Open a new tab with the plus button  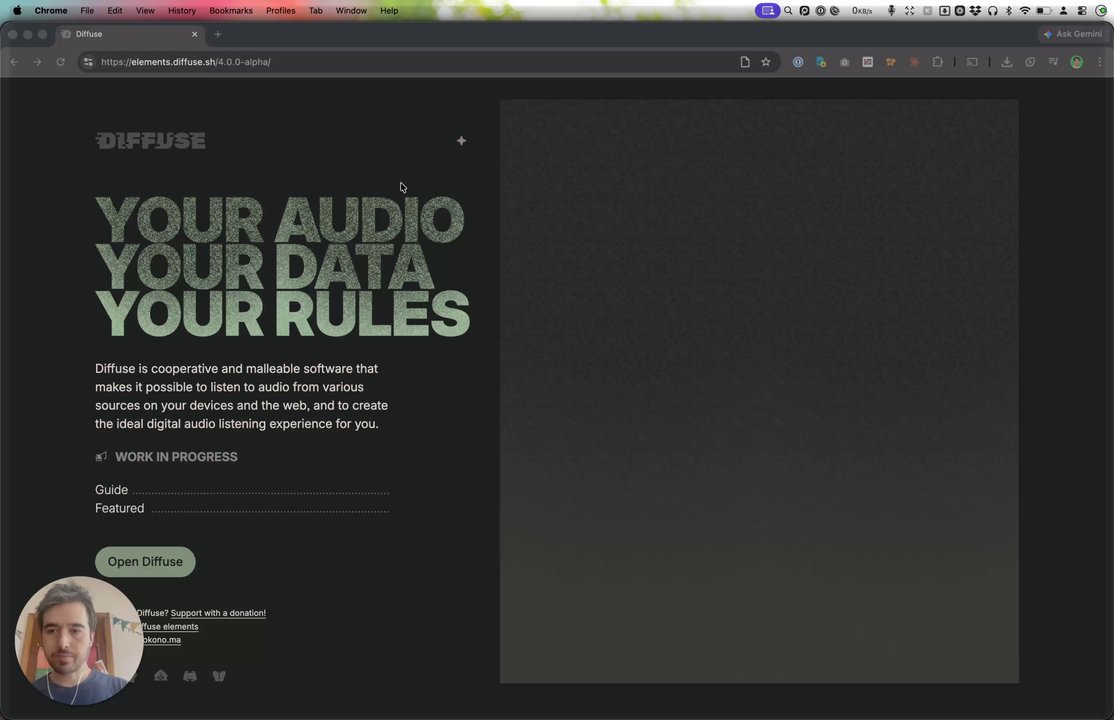pyautogui.click(x=217, y=34)
